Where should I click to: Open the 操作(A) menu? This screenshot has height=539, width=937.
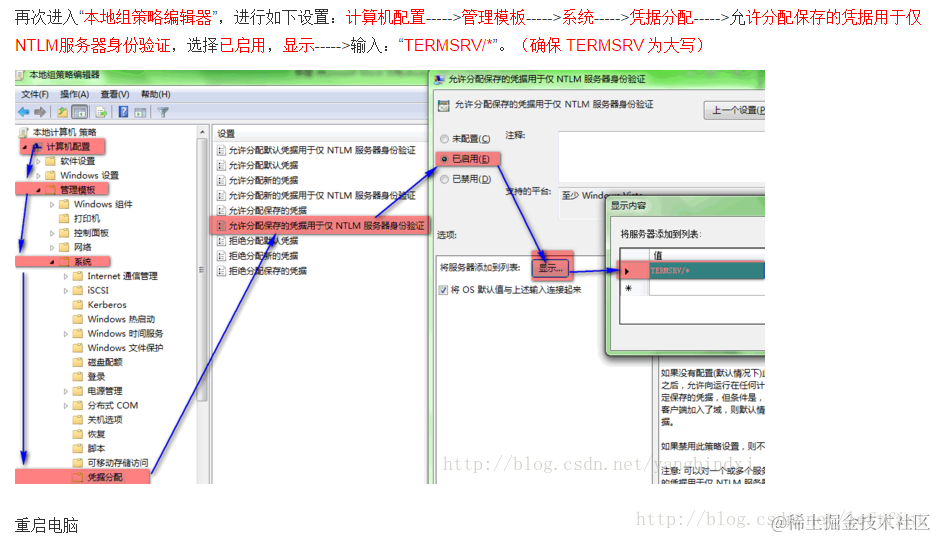tap(74, 94)
